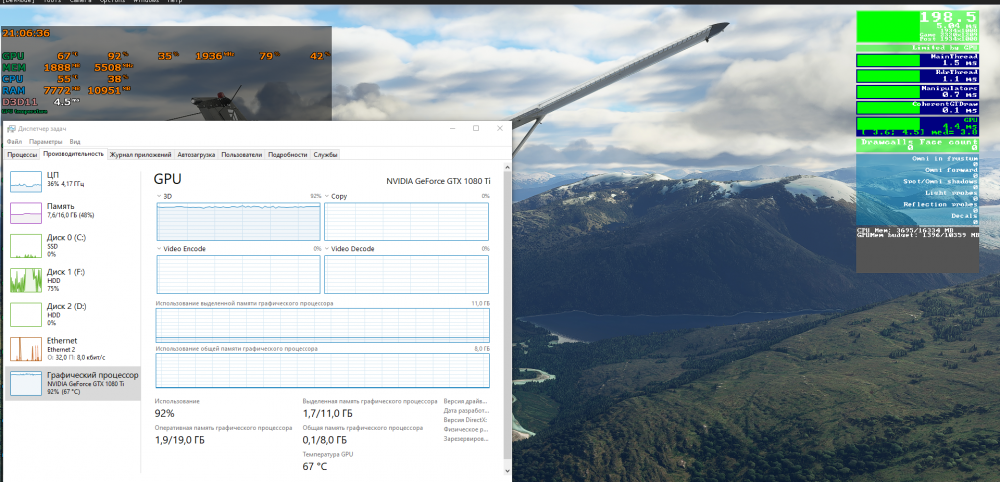Viewport: 1000px width, 482px height.
Task: Close the Диспетчер задач window
Action: [x=499, y=128]
